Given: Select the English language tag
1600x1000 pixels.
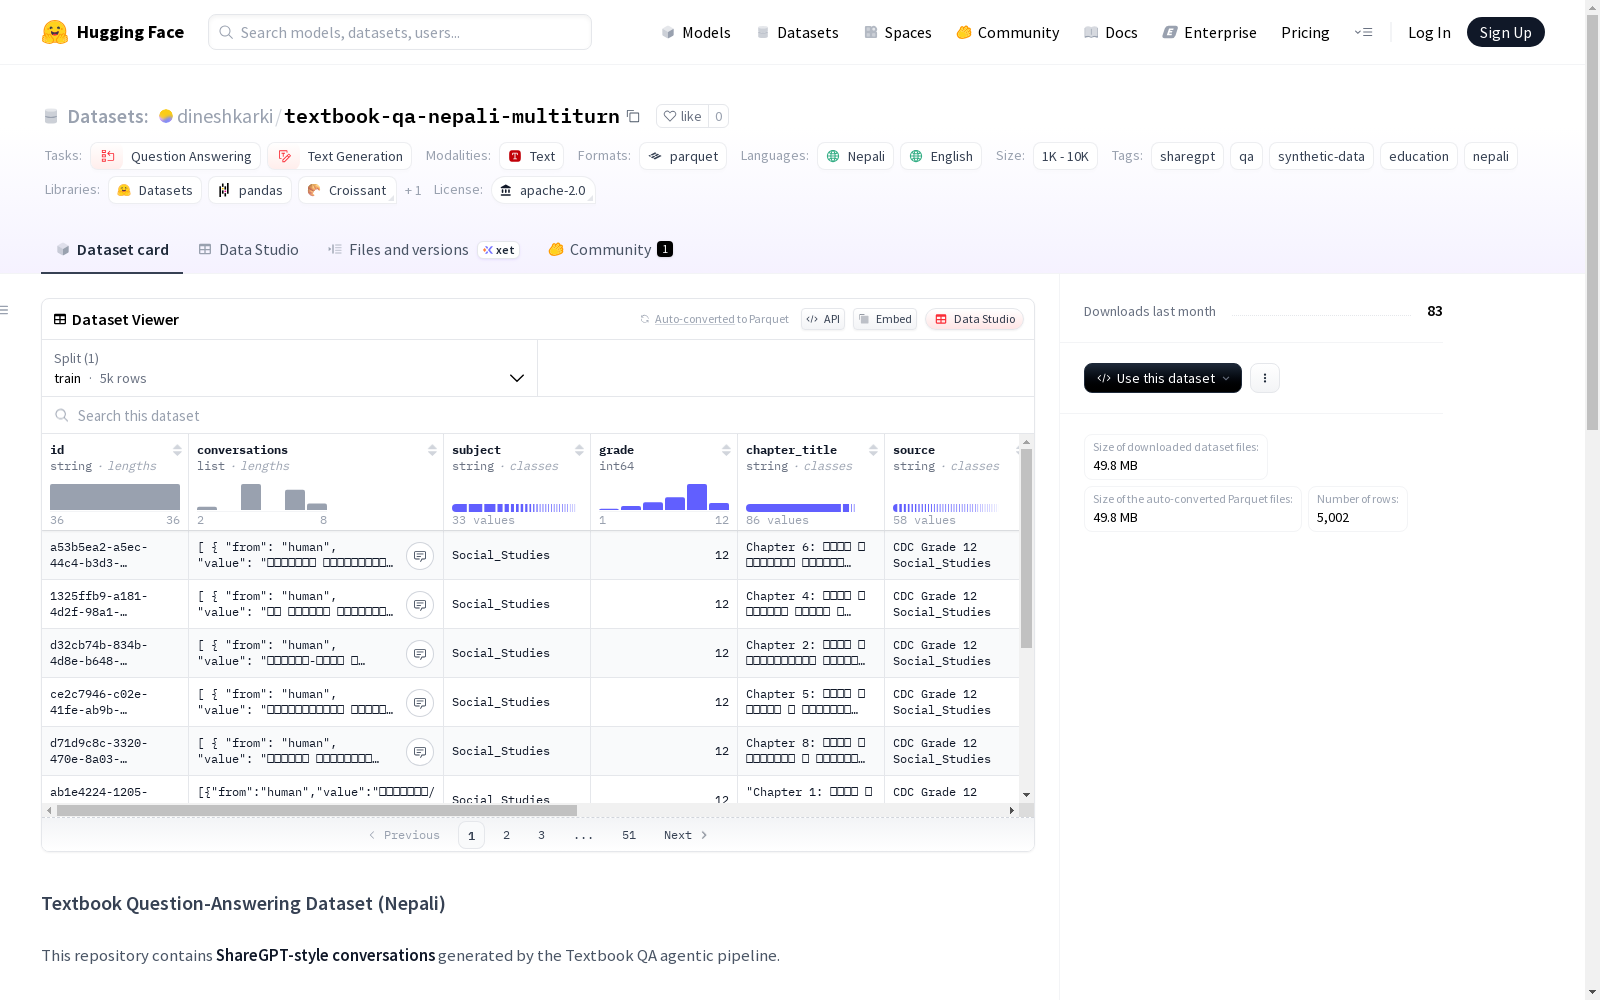Looking at the screenshot, I should [x=941, y=156].
